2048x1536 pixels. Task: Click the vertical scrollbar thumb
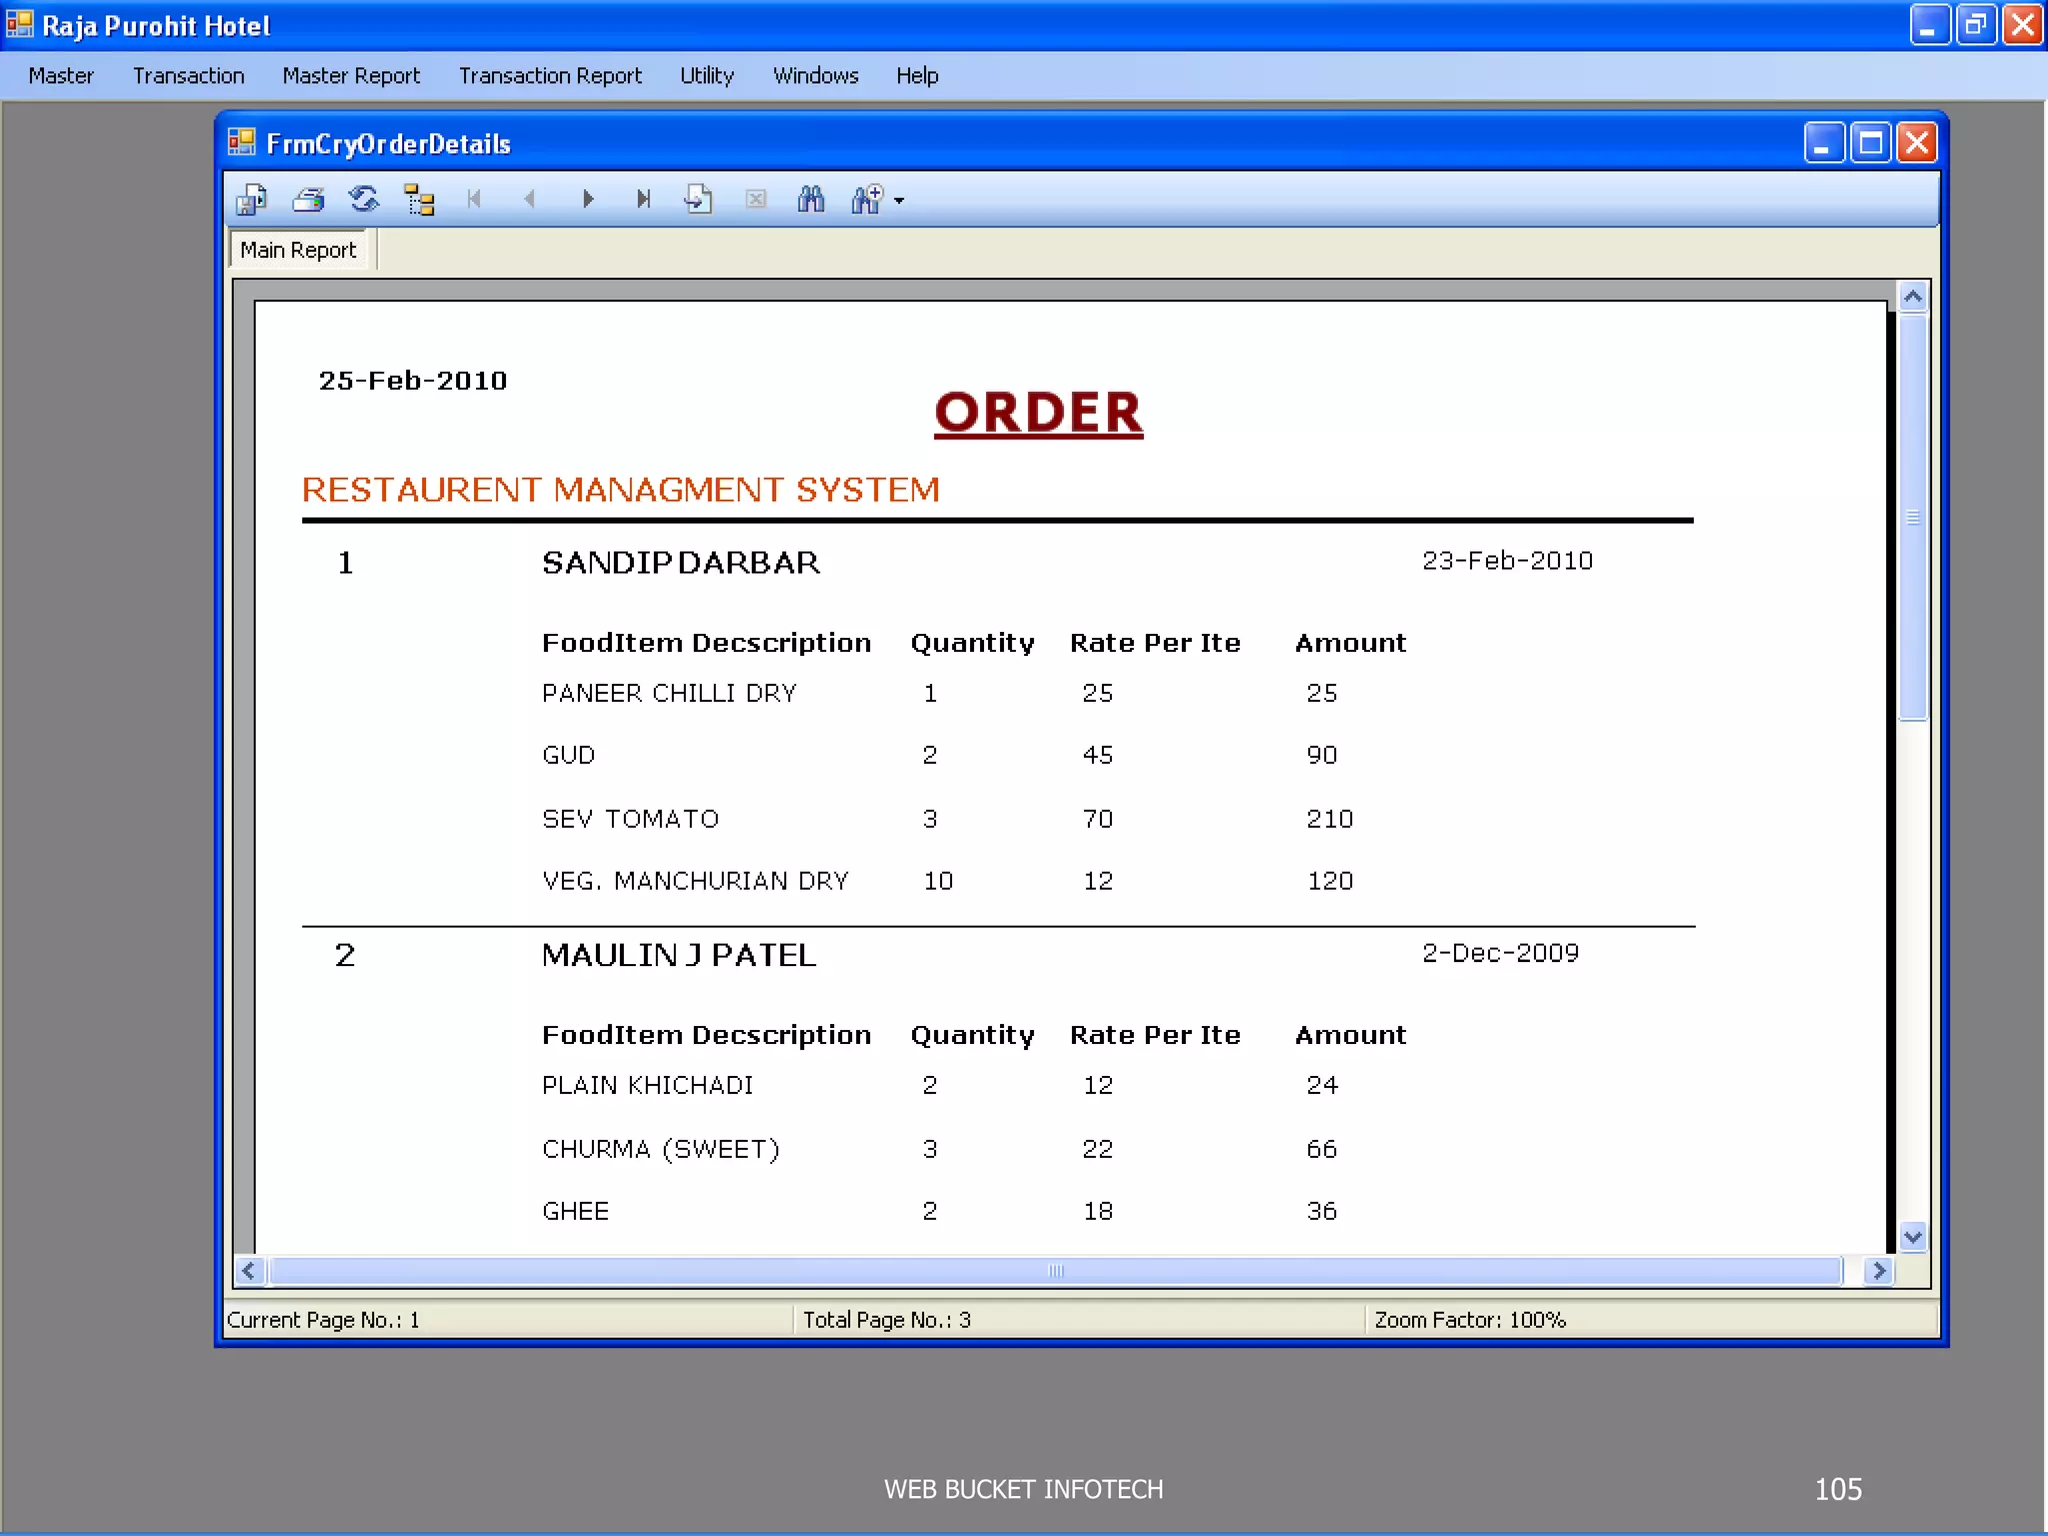[1913, 516]
